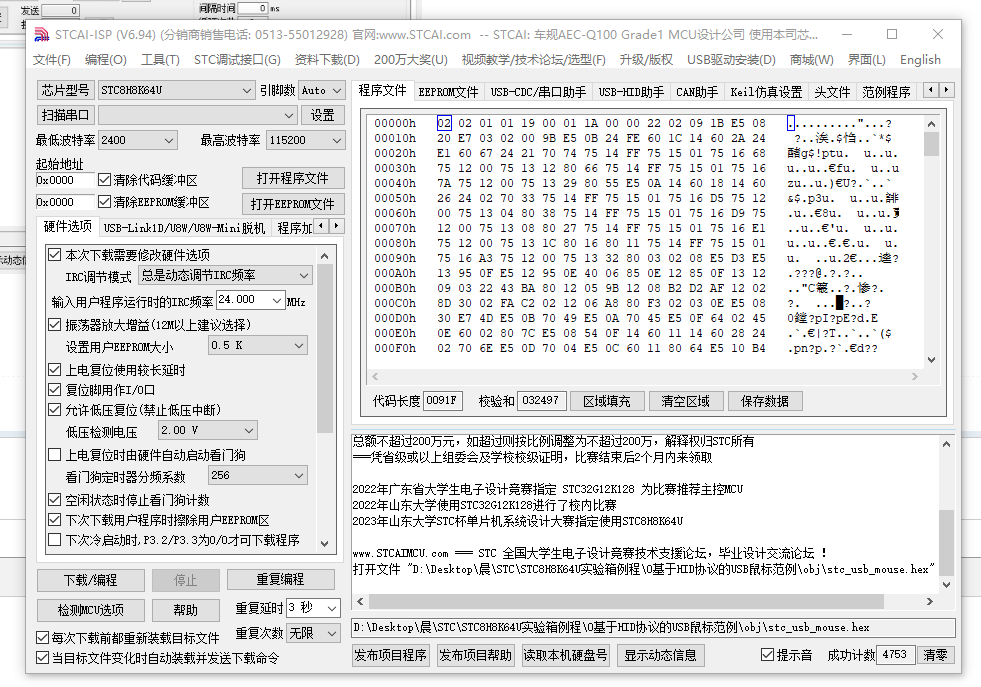
Task: Toggle 振荡器放大增益 checkbox
Action: click(55, 325)
